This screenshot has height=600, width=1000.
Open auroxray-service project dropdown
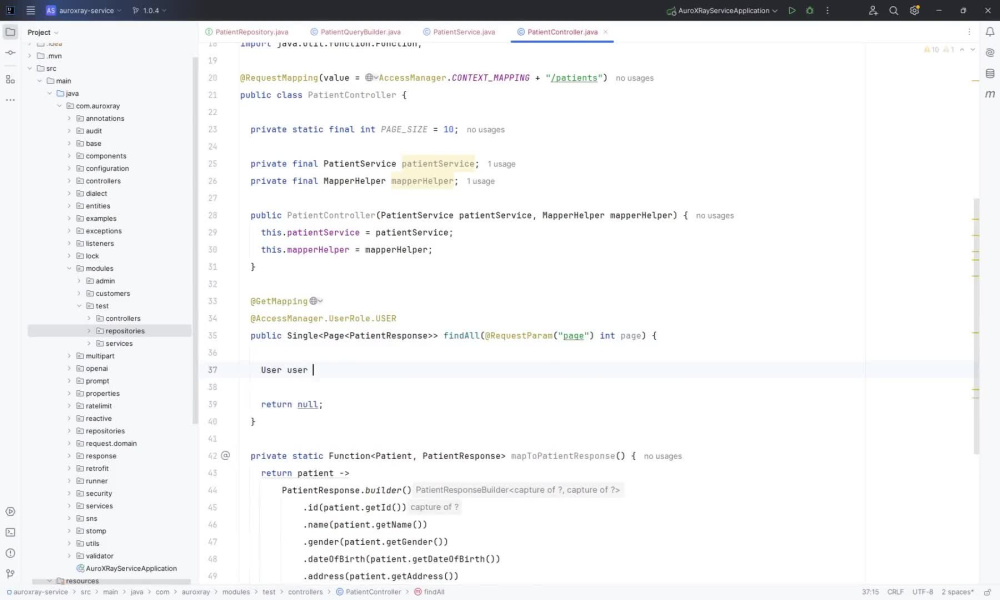(84, 10)
